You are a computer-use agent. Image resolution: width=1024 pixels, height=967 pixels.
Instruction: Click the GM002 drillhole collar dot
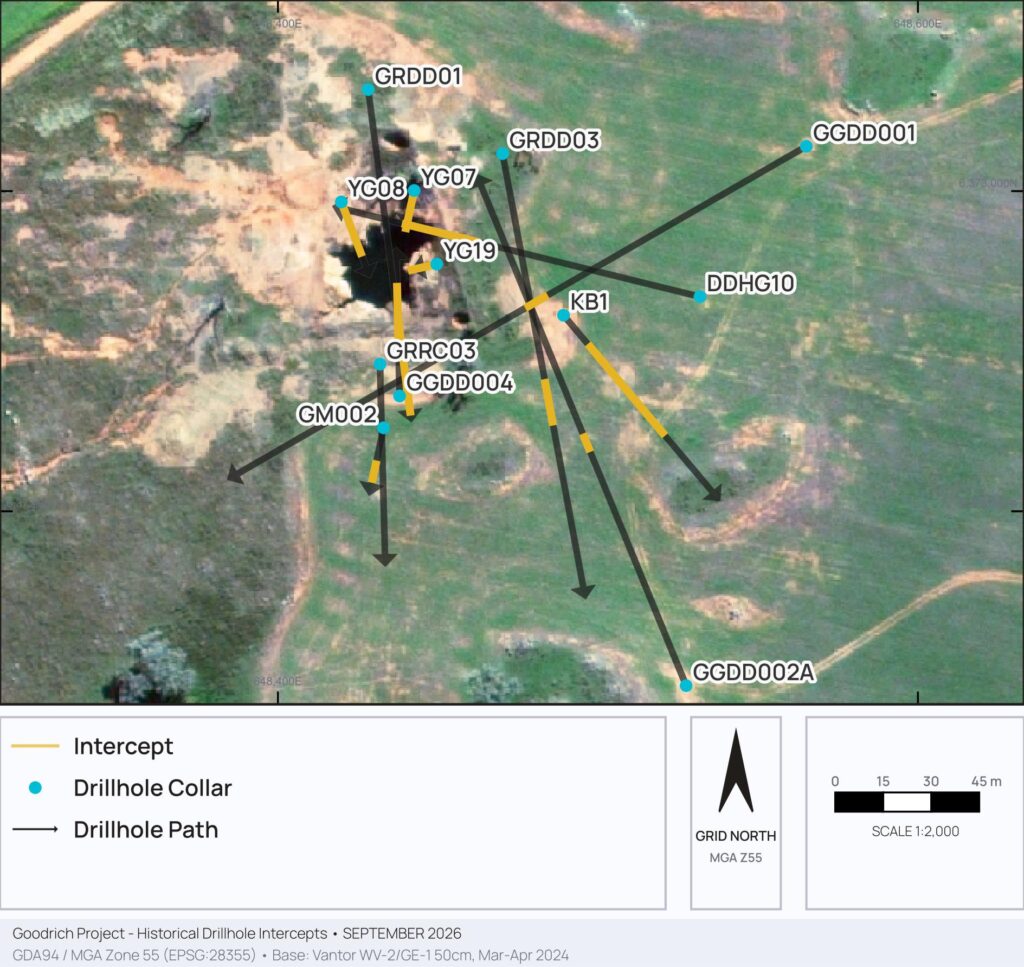point(384,428)
